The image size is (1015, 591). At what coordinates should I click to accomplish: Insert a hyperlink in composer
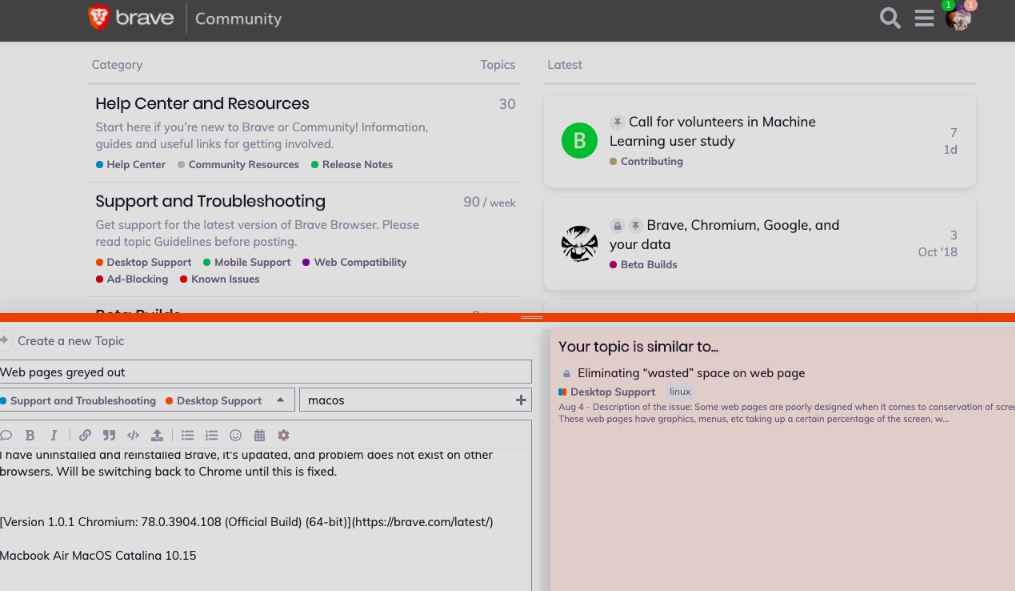point(85,435)
